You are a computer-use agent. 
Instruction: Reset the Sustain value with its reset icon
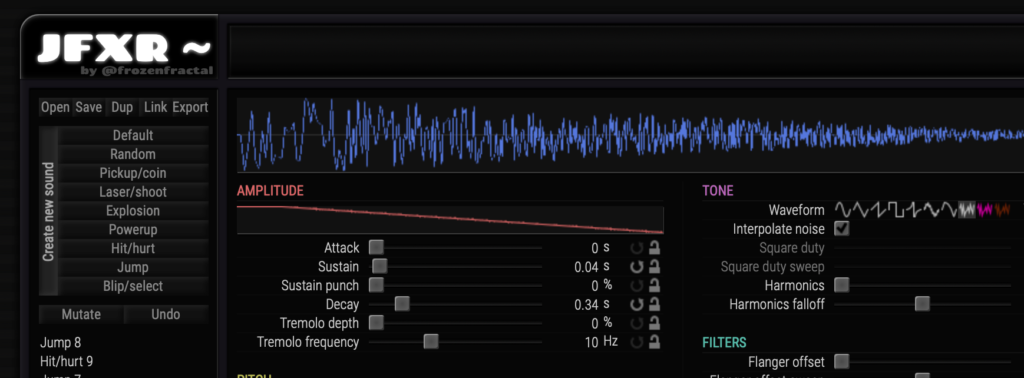[637, 266]
